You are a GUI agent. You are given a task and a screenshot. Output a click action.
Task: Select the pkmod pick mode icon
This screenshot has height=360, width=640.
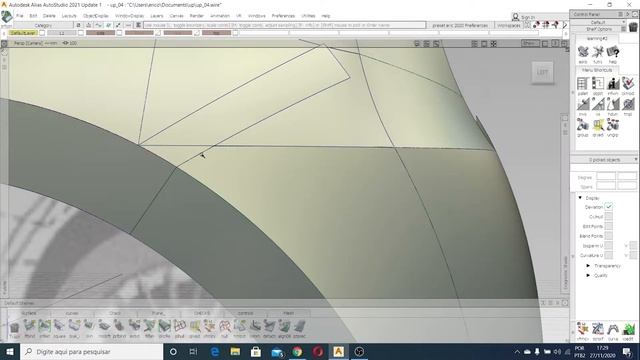[x=628, y=86]
